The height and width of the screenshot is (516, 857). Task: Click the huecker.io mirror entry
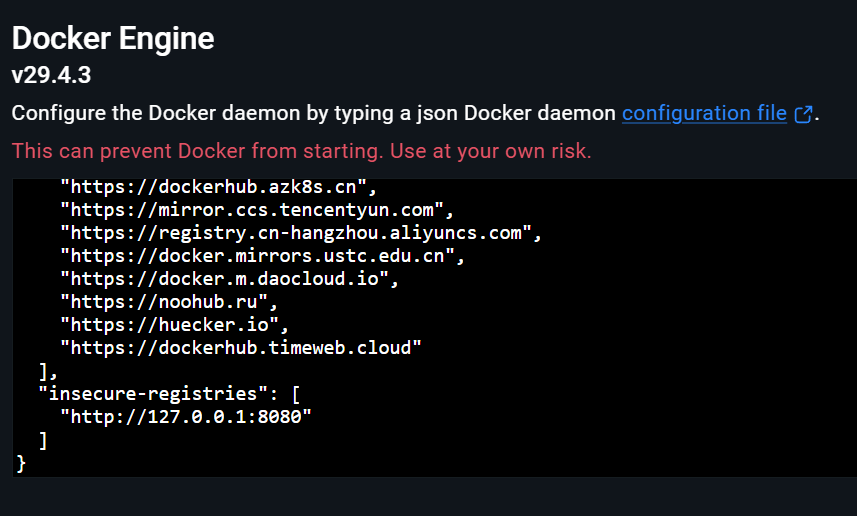tap(174, 325)
